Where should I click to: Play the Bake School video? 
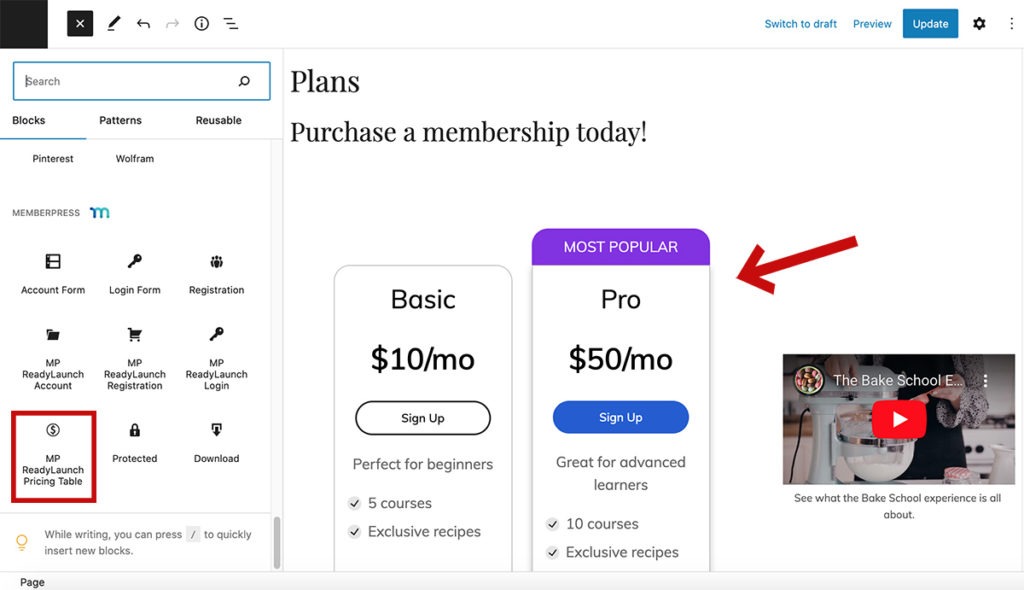coord(898,419)
